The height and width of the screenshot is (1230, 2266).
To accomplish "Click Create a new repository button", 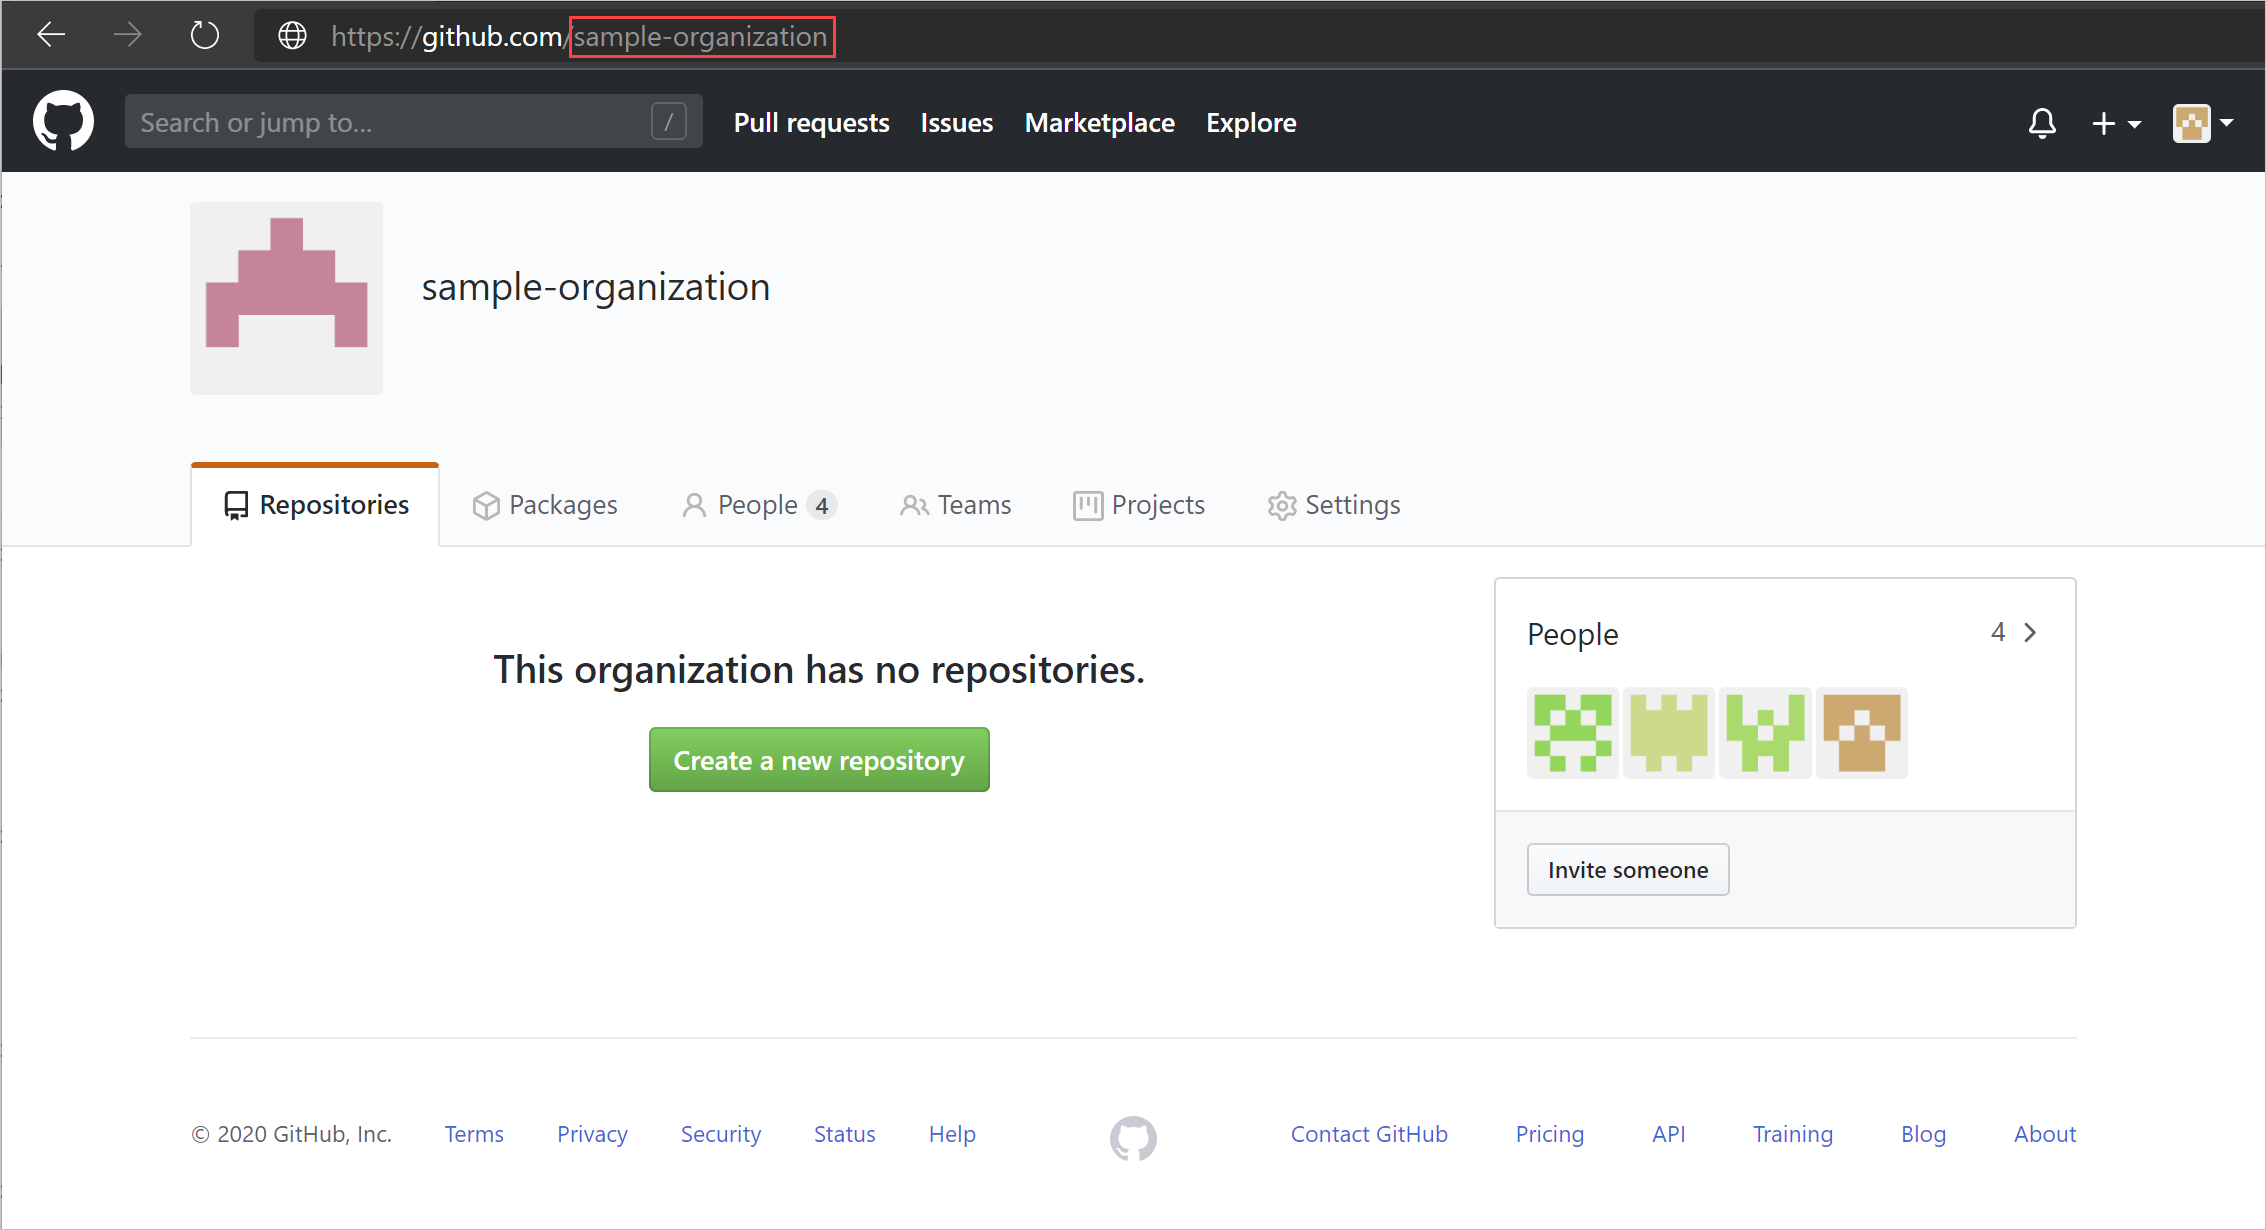I will coord(819,760).
